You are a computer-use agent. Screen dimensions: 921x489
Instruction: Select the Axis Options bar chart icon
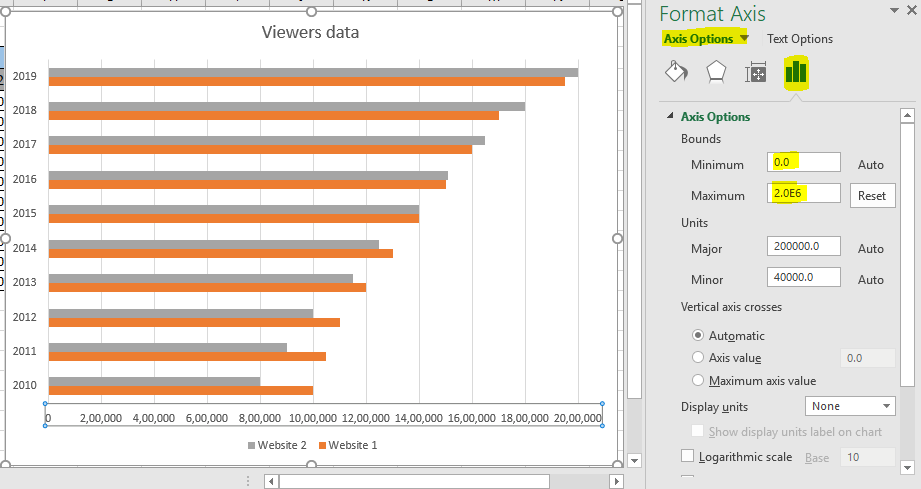point(796,72)
